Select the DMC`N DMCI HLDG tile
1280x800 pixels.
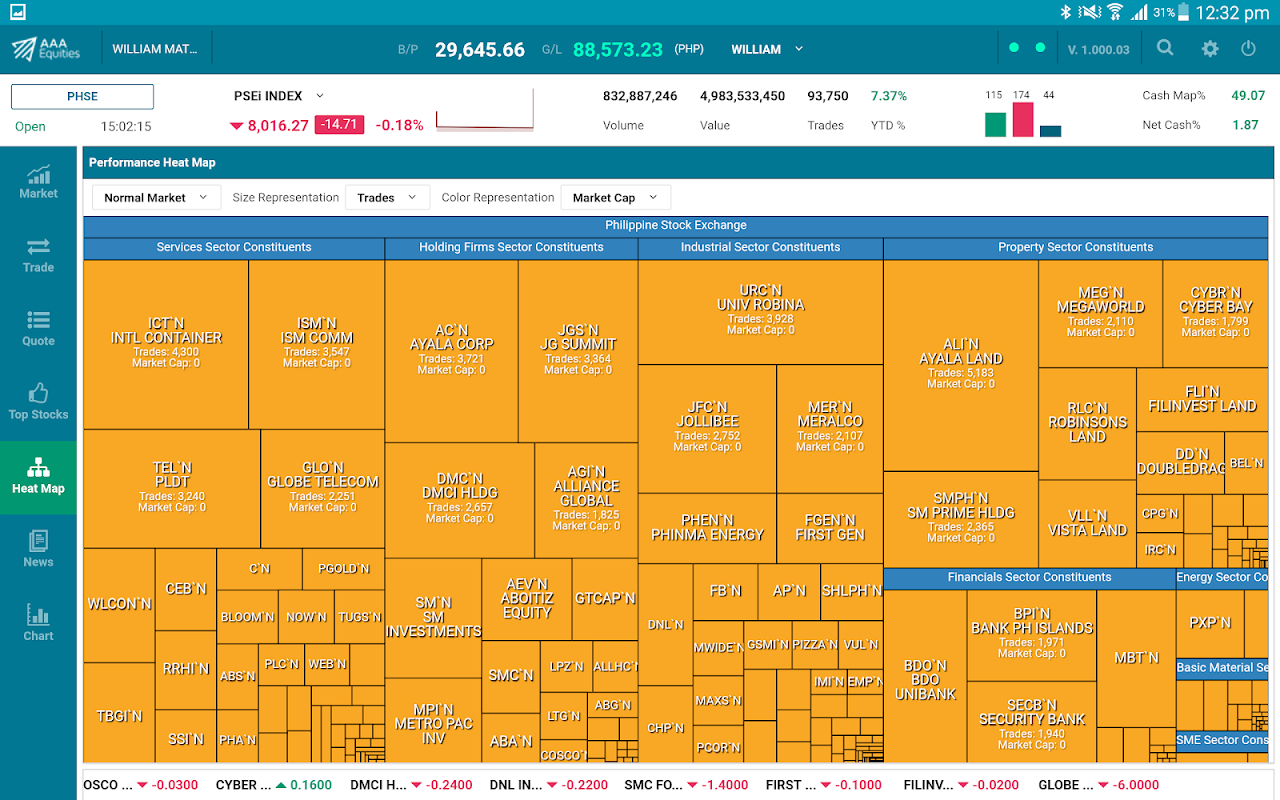(459, 500)
